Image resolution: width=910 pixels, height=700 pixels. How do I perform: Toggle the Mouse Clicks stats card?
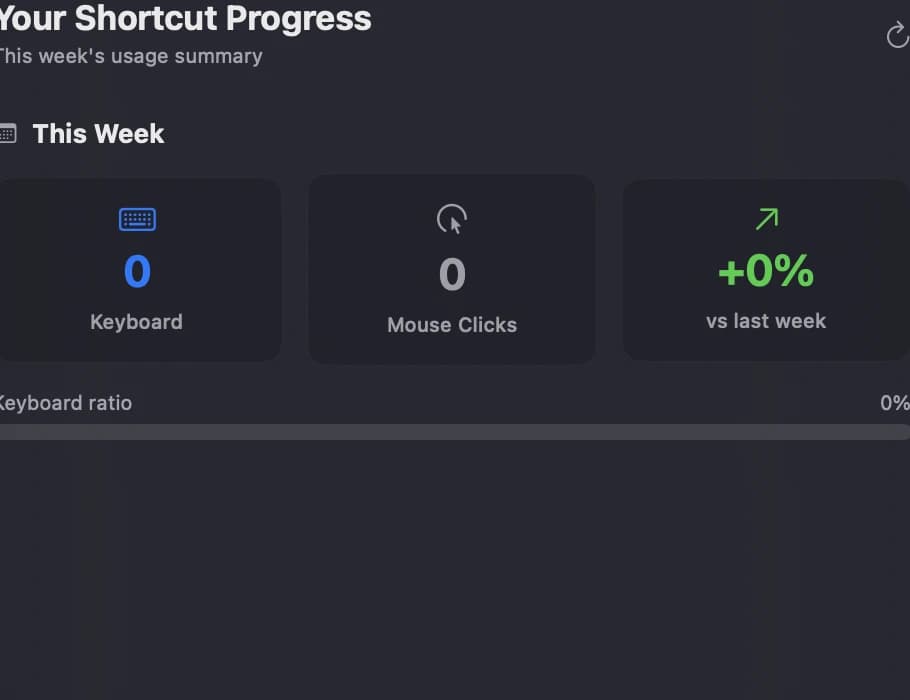coord(452,269)
